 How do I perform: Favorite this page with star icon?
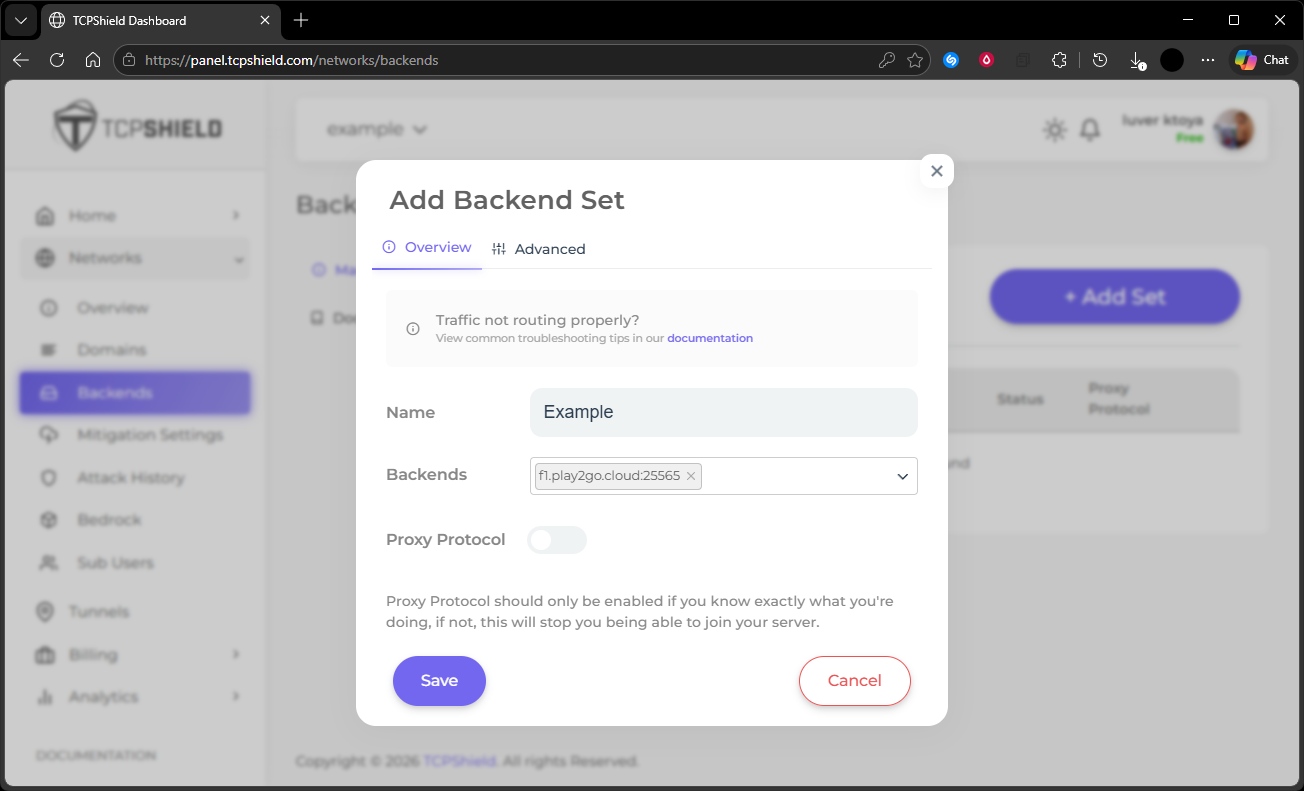(915, 60)
